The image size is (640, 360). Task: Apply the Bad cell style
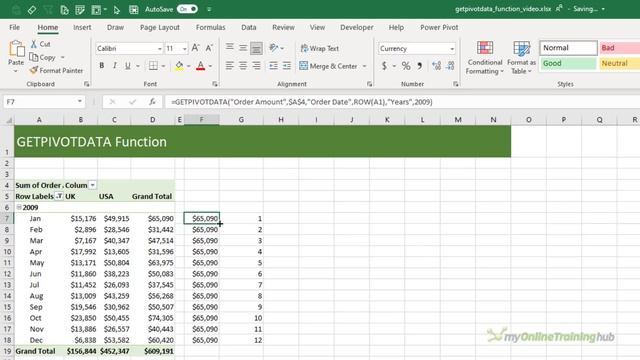pyautogui.click(x=620, y=48)
